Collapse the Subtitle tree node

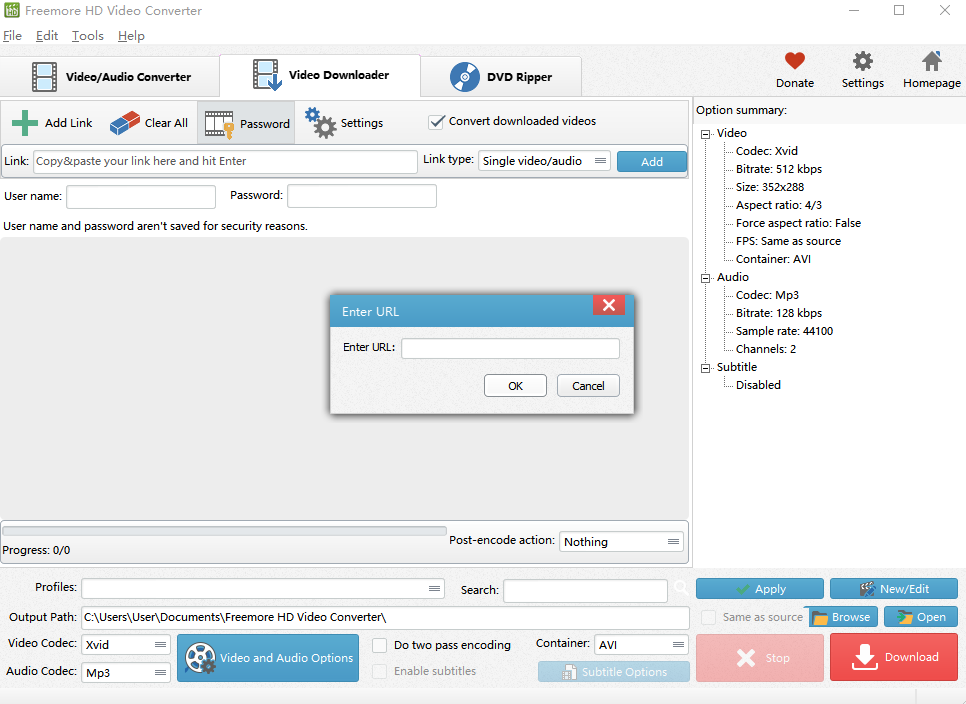[x=705, y=368]
